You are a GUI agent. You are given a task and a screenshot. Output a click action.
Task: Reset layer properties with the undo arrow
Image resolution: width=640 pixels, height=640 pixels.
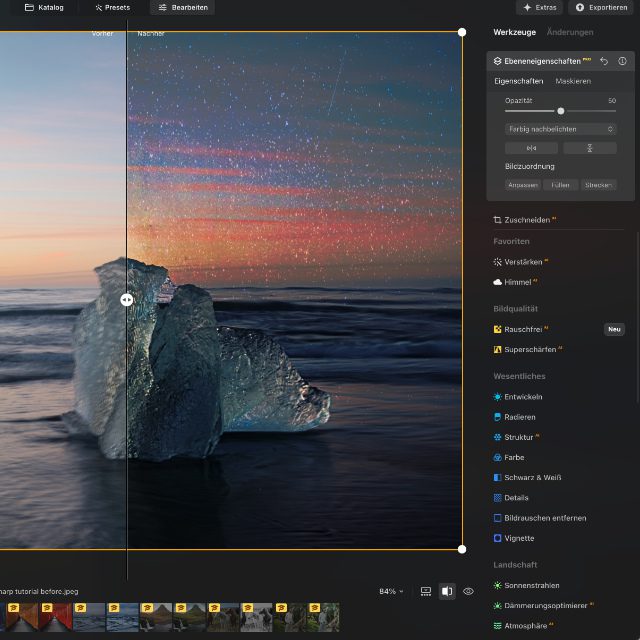604,61
